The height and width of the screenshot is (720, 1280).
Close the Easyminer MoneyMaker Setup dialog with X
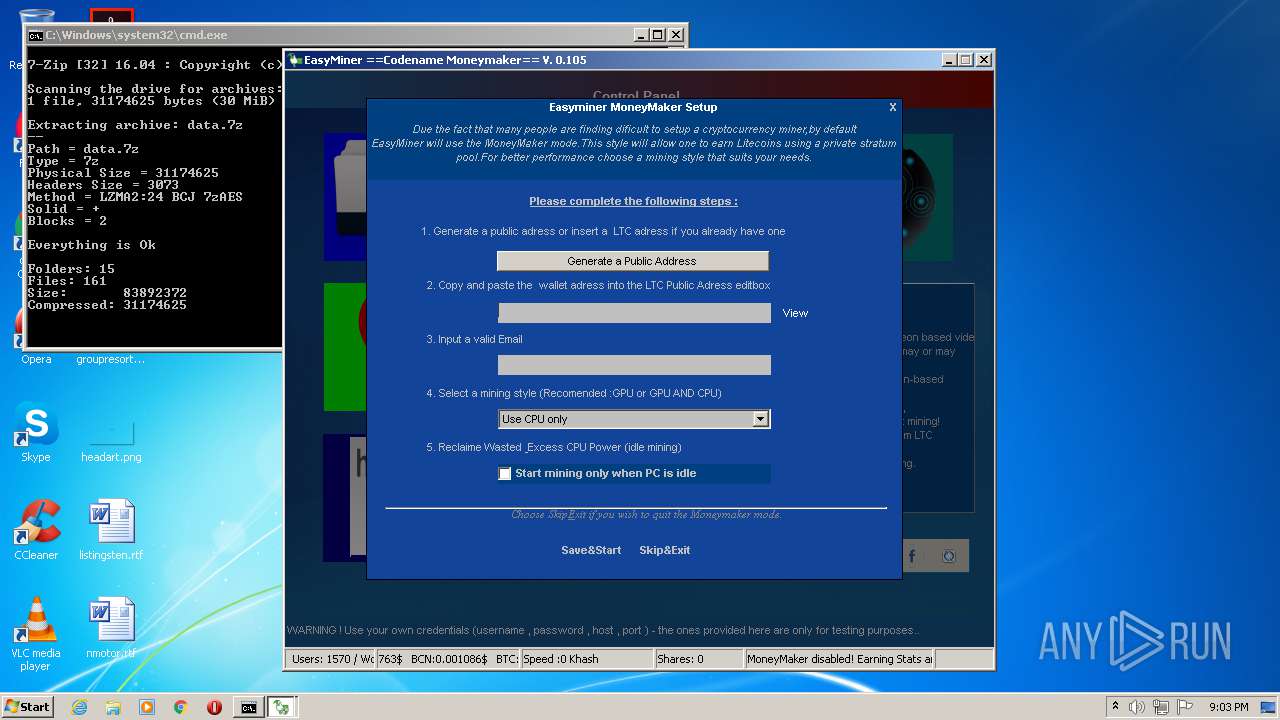pyautogui.click(x=893, y=107)
